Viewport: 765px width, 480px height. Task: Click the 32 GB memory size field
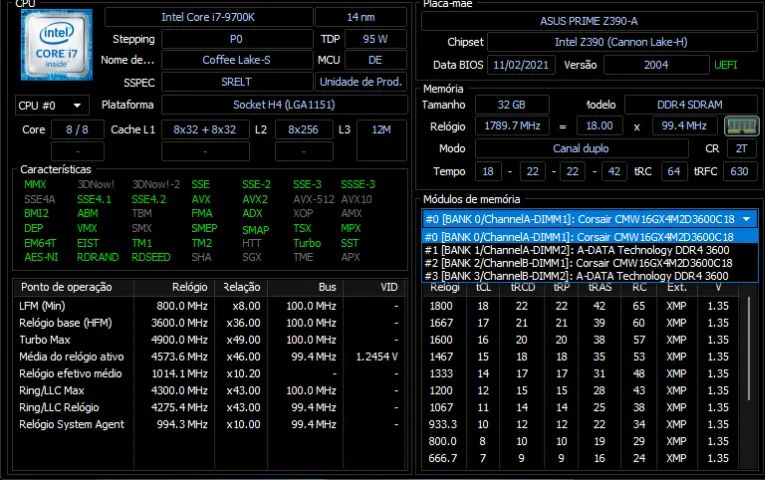512,105
